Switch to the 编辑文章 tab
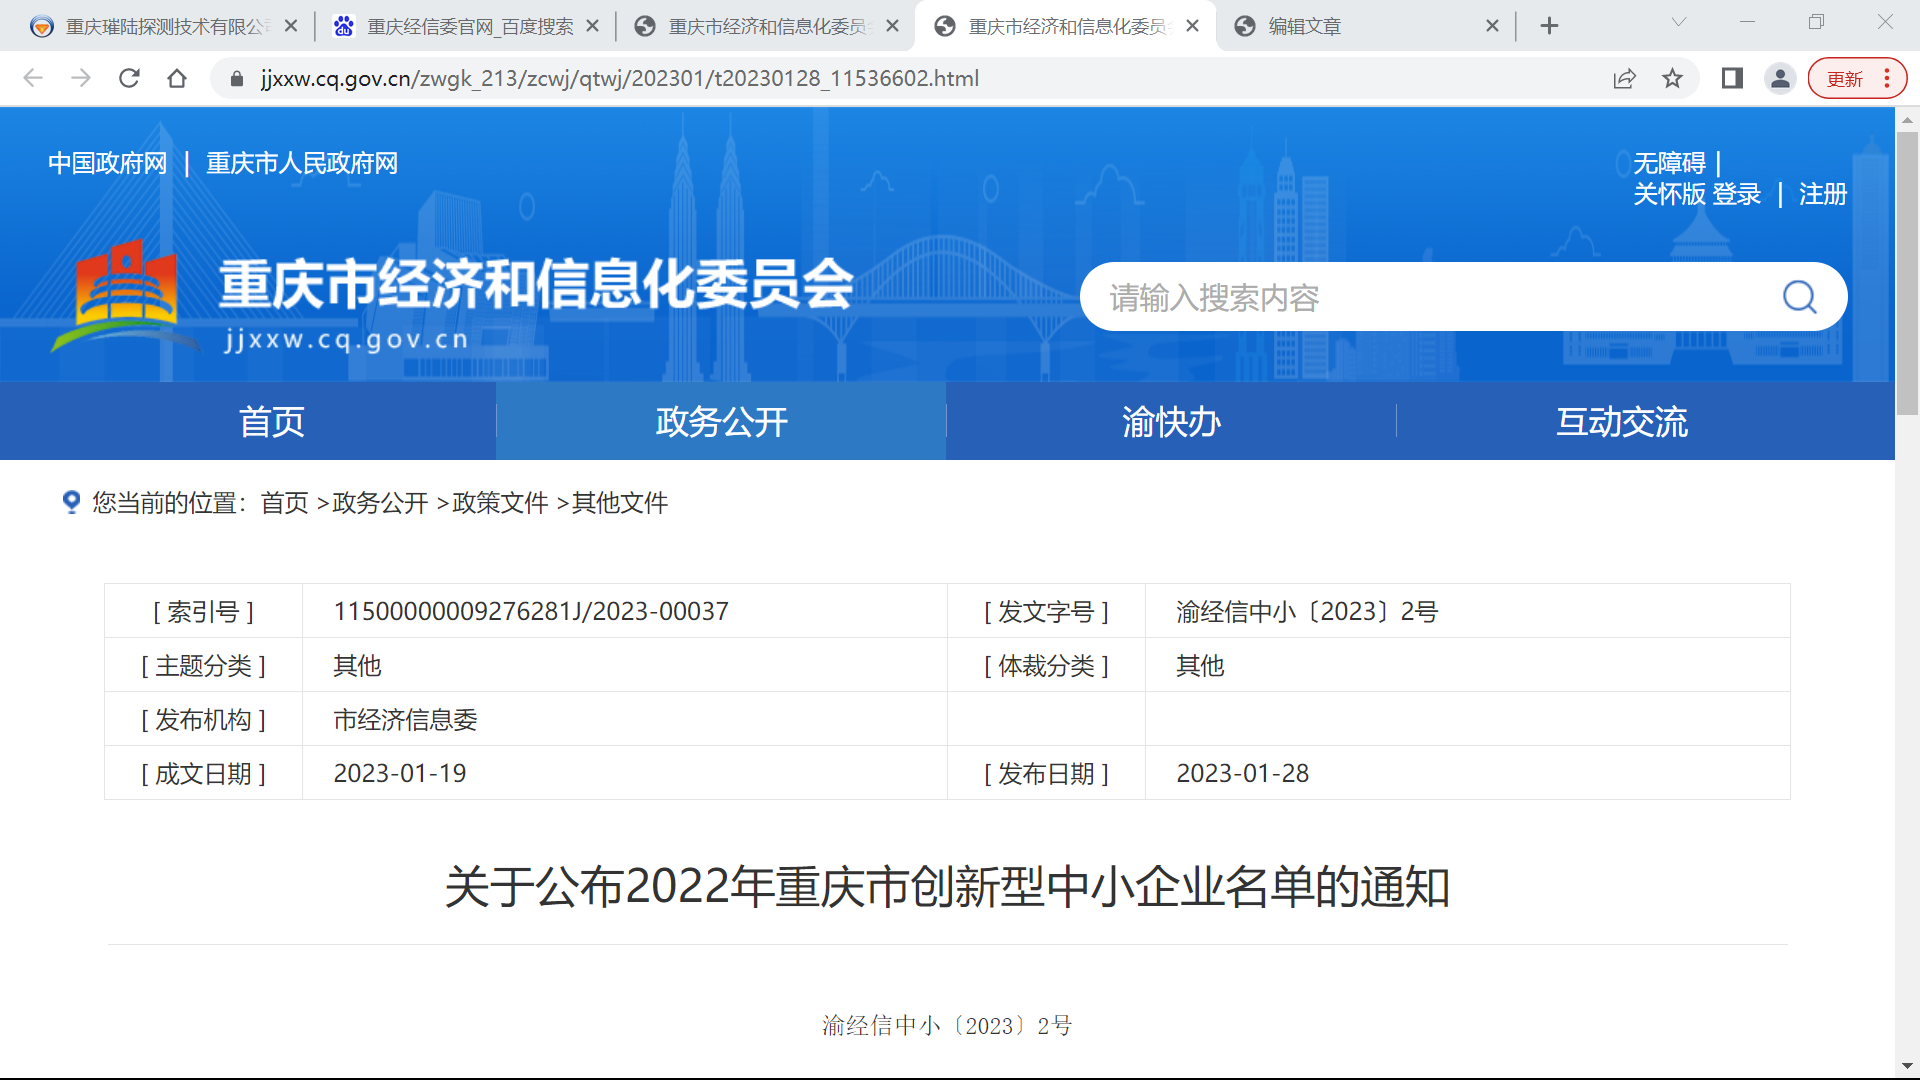The image size is (1920, 1080). 1350,26
